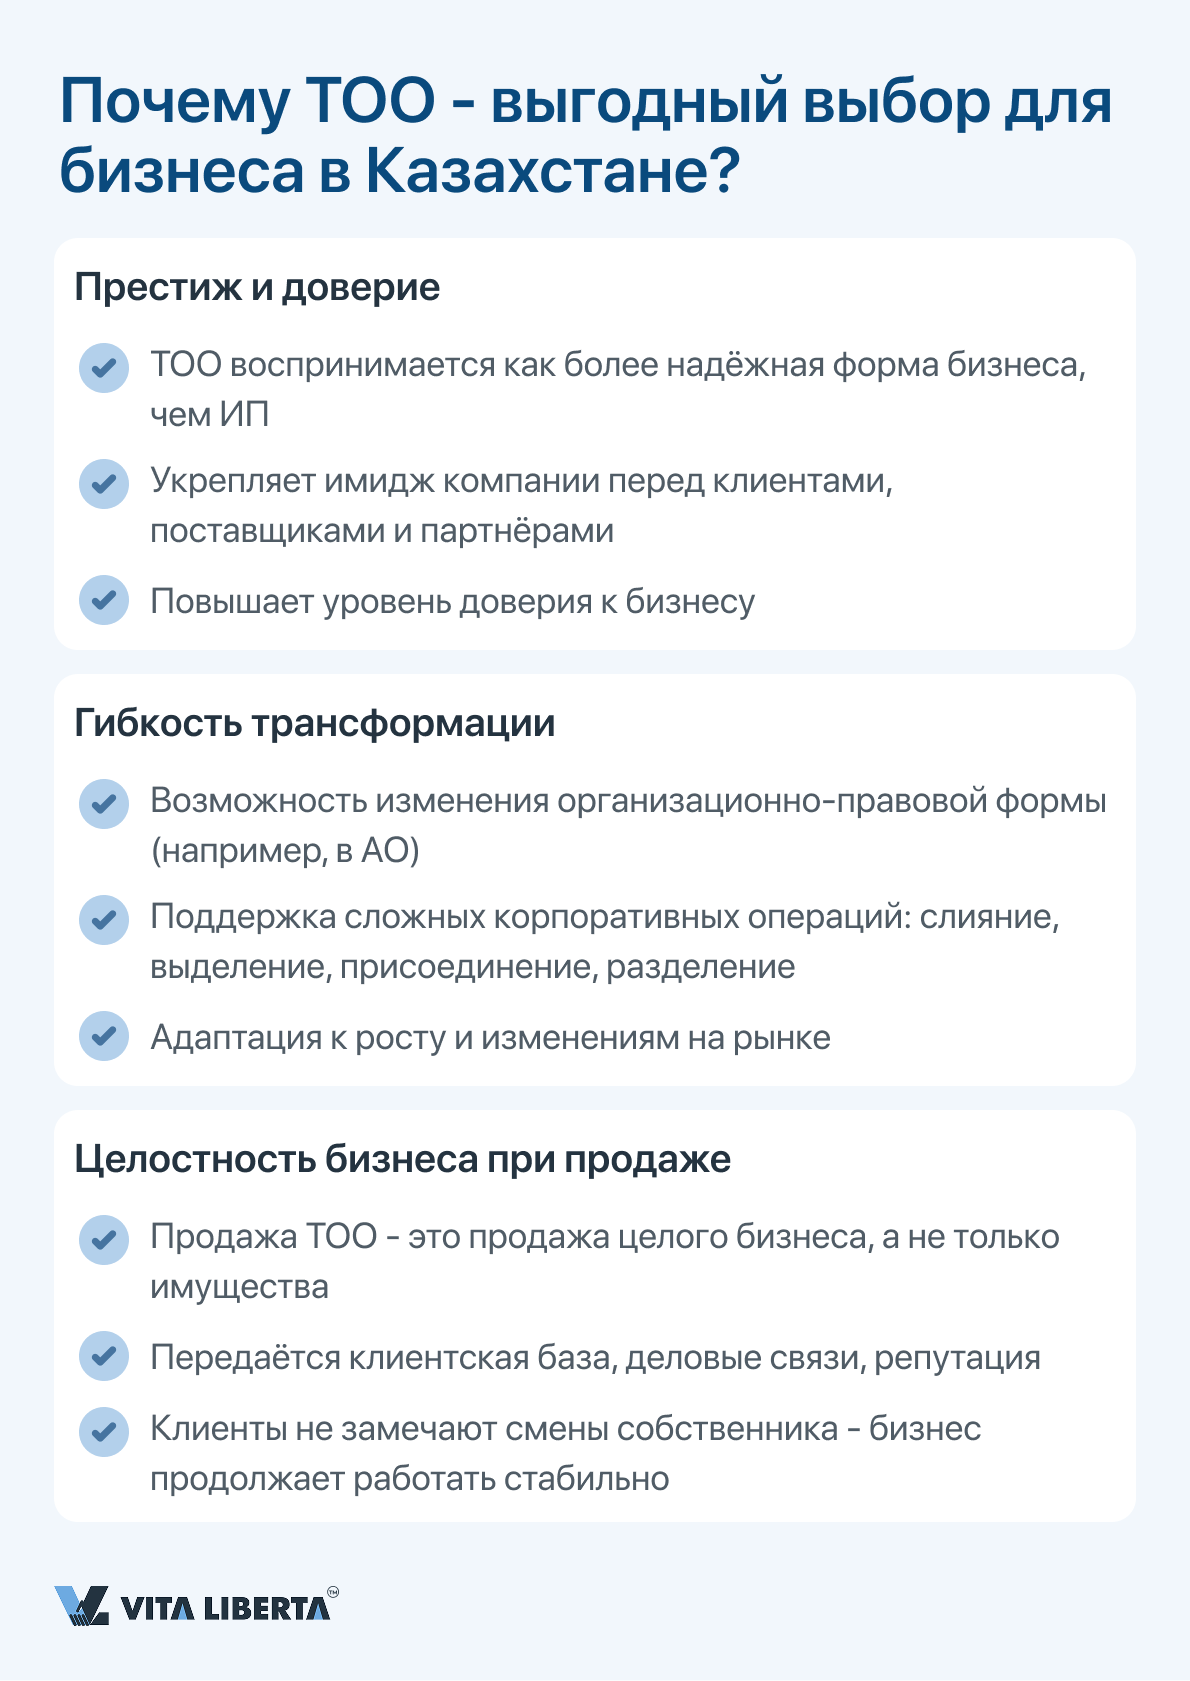Click the VITA LIBERTA brand name text
1190x1681 pixels.
point(225,1608)
